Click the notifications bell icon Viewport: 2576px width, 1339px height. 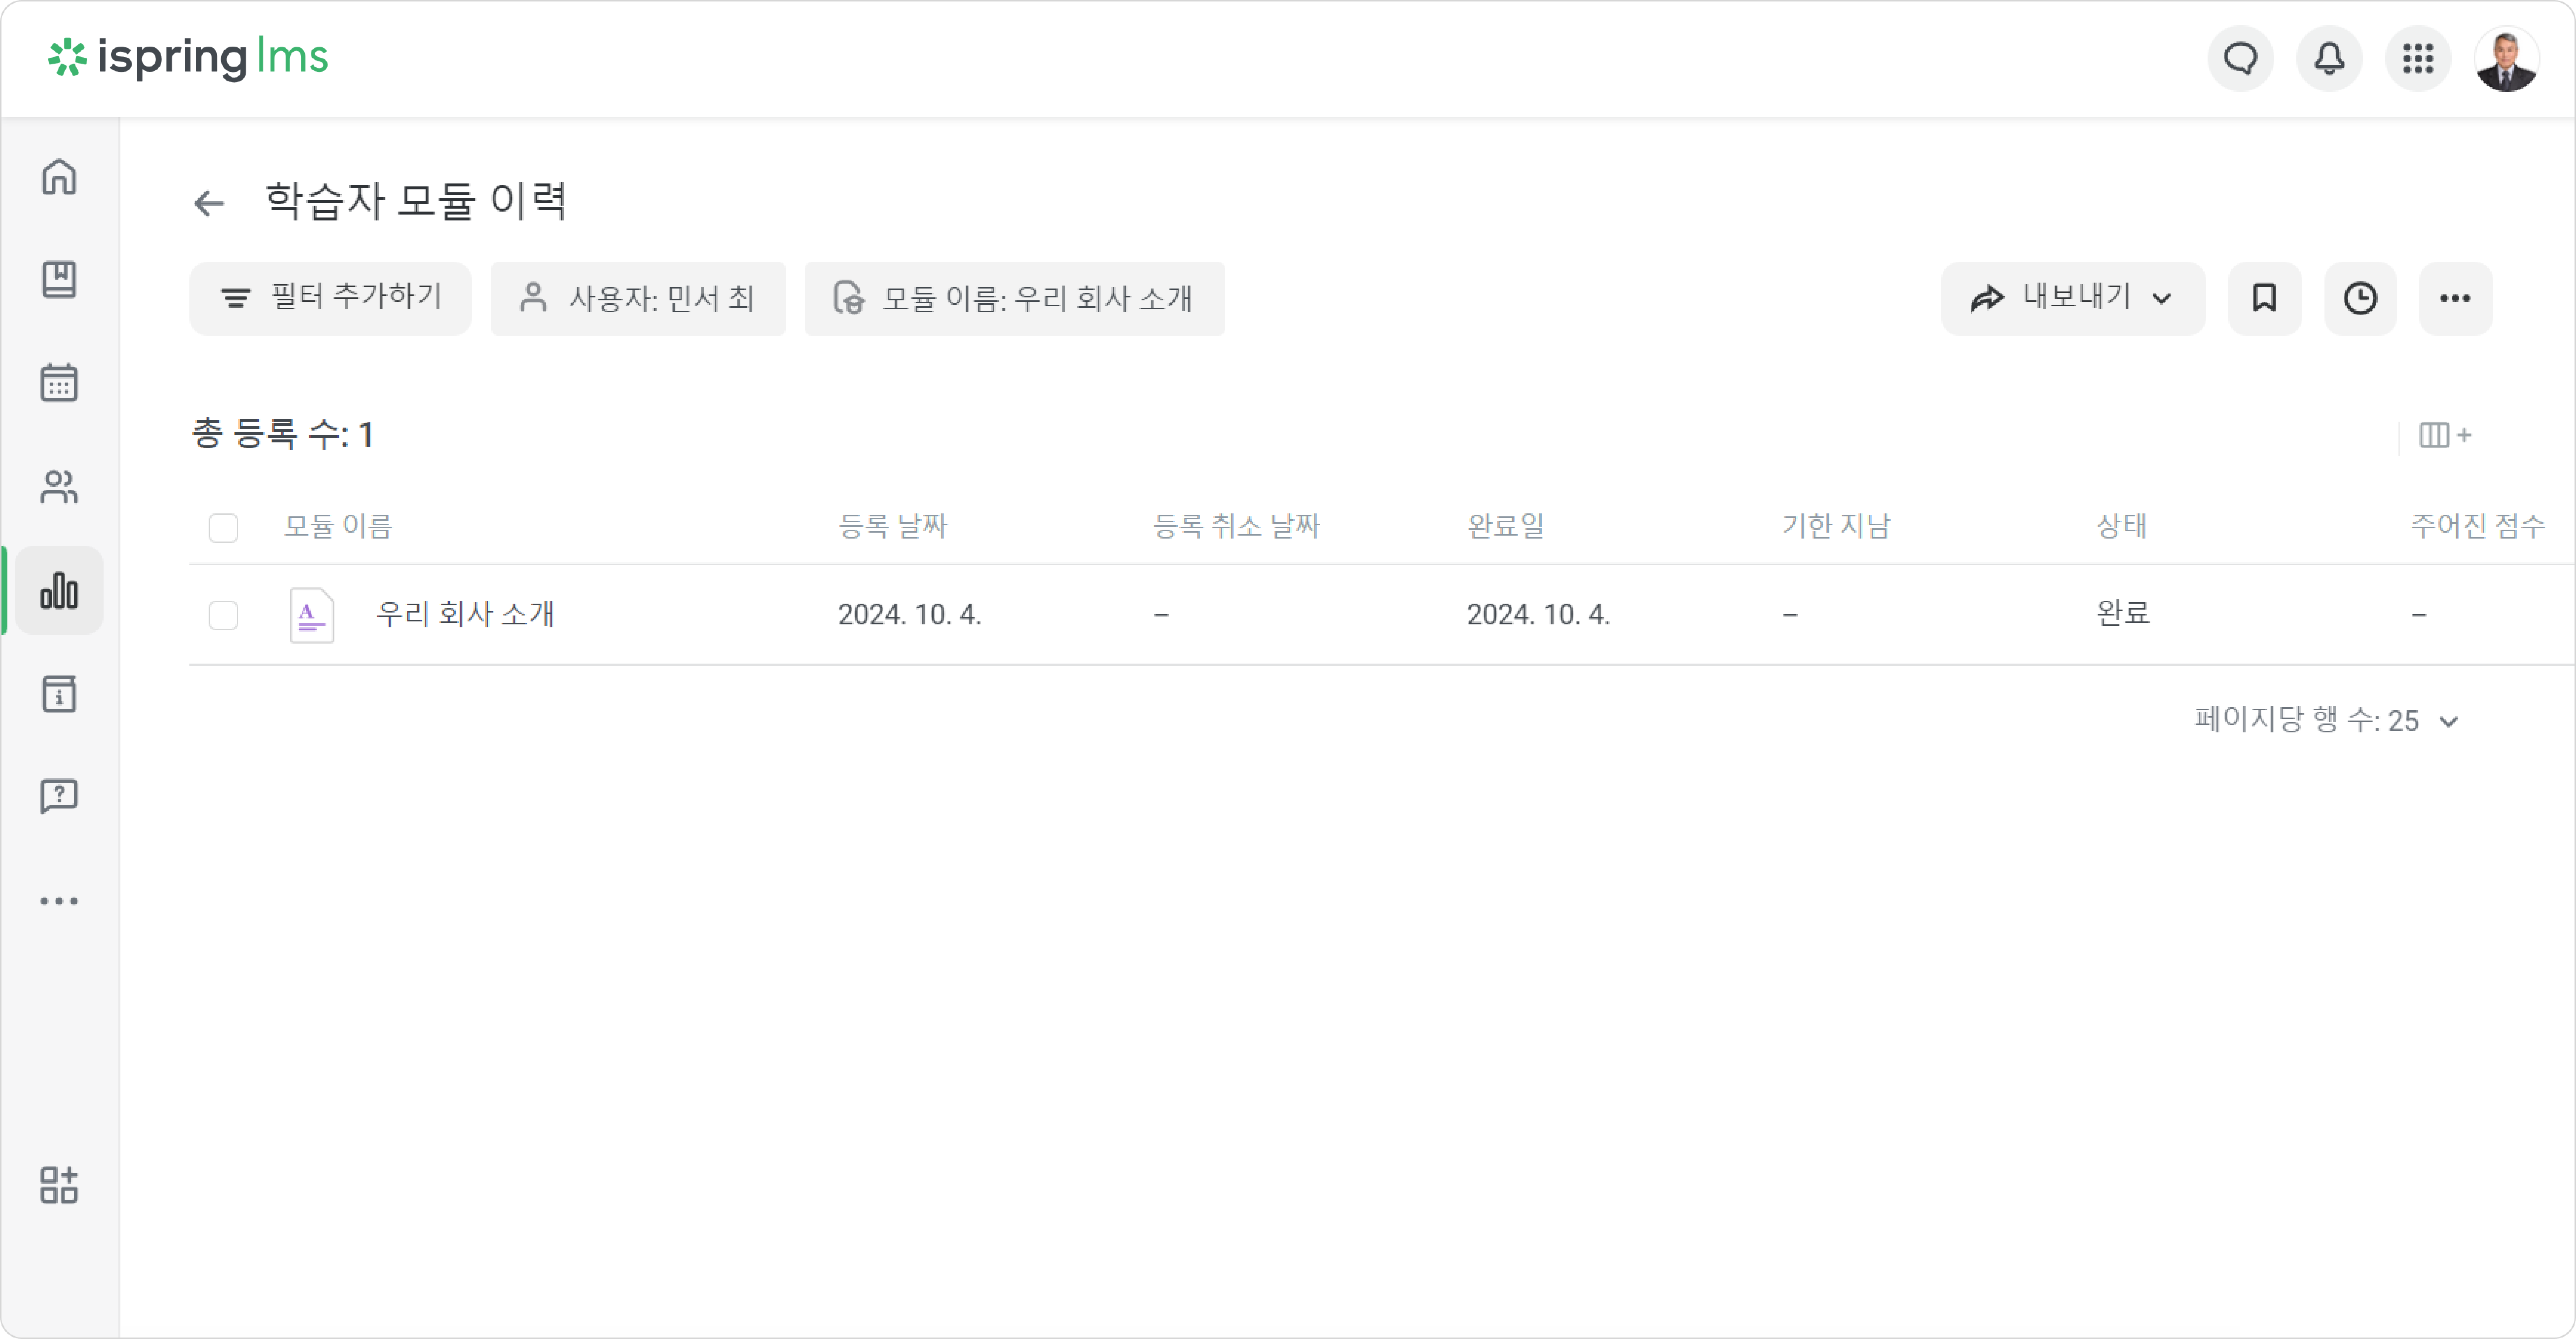(x=2329, y=58)
